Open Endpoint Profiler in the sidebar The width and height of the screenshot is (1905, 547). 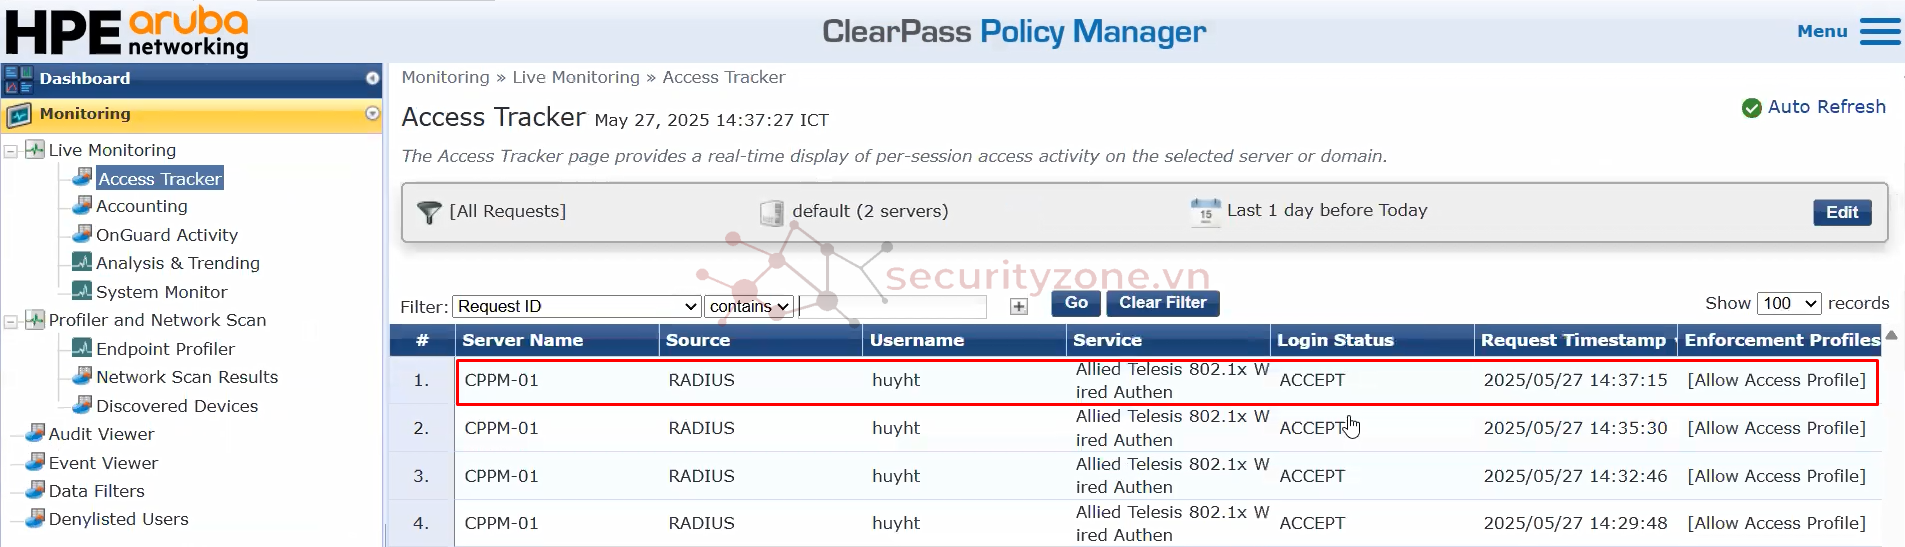coord(165,349)
